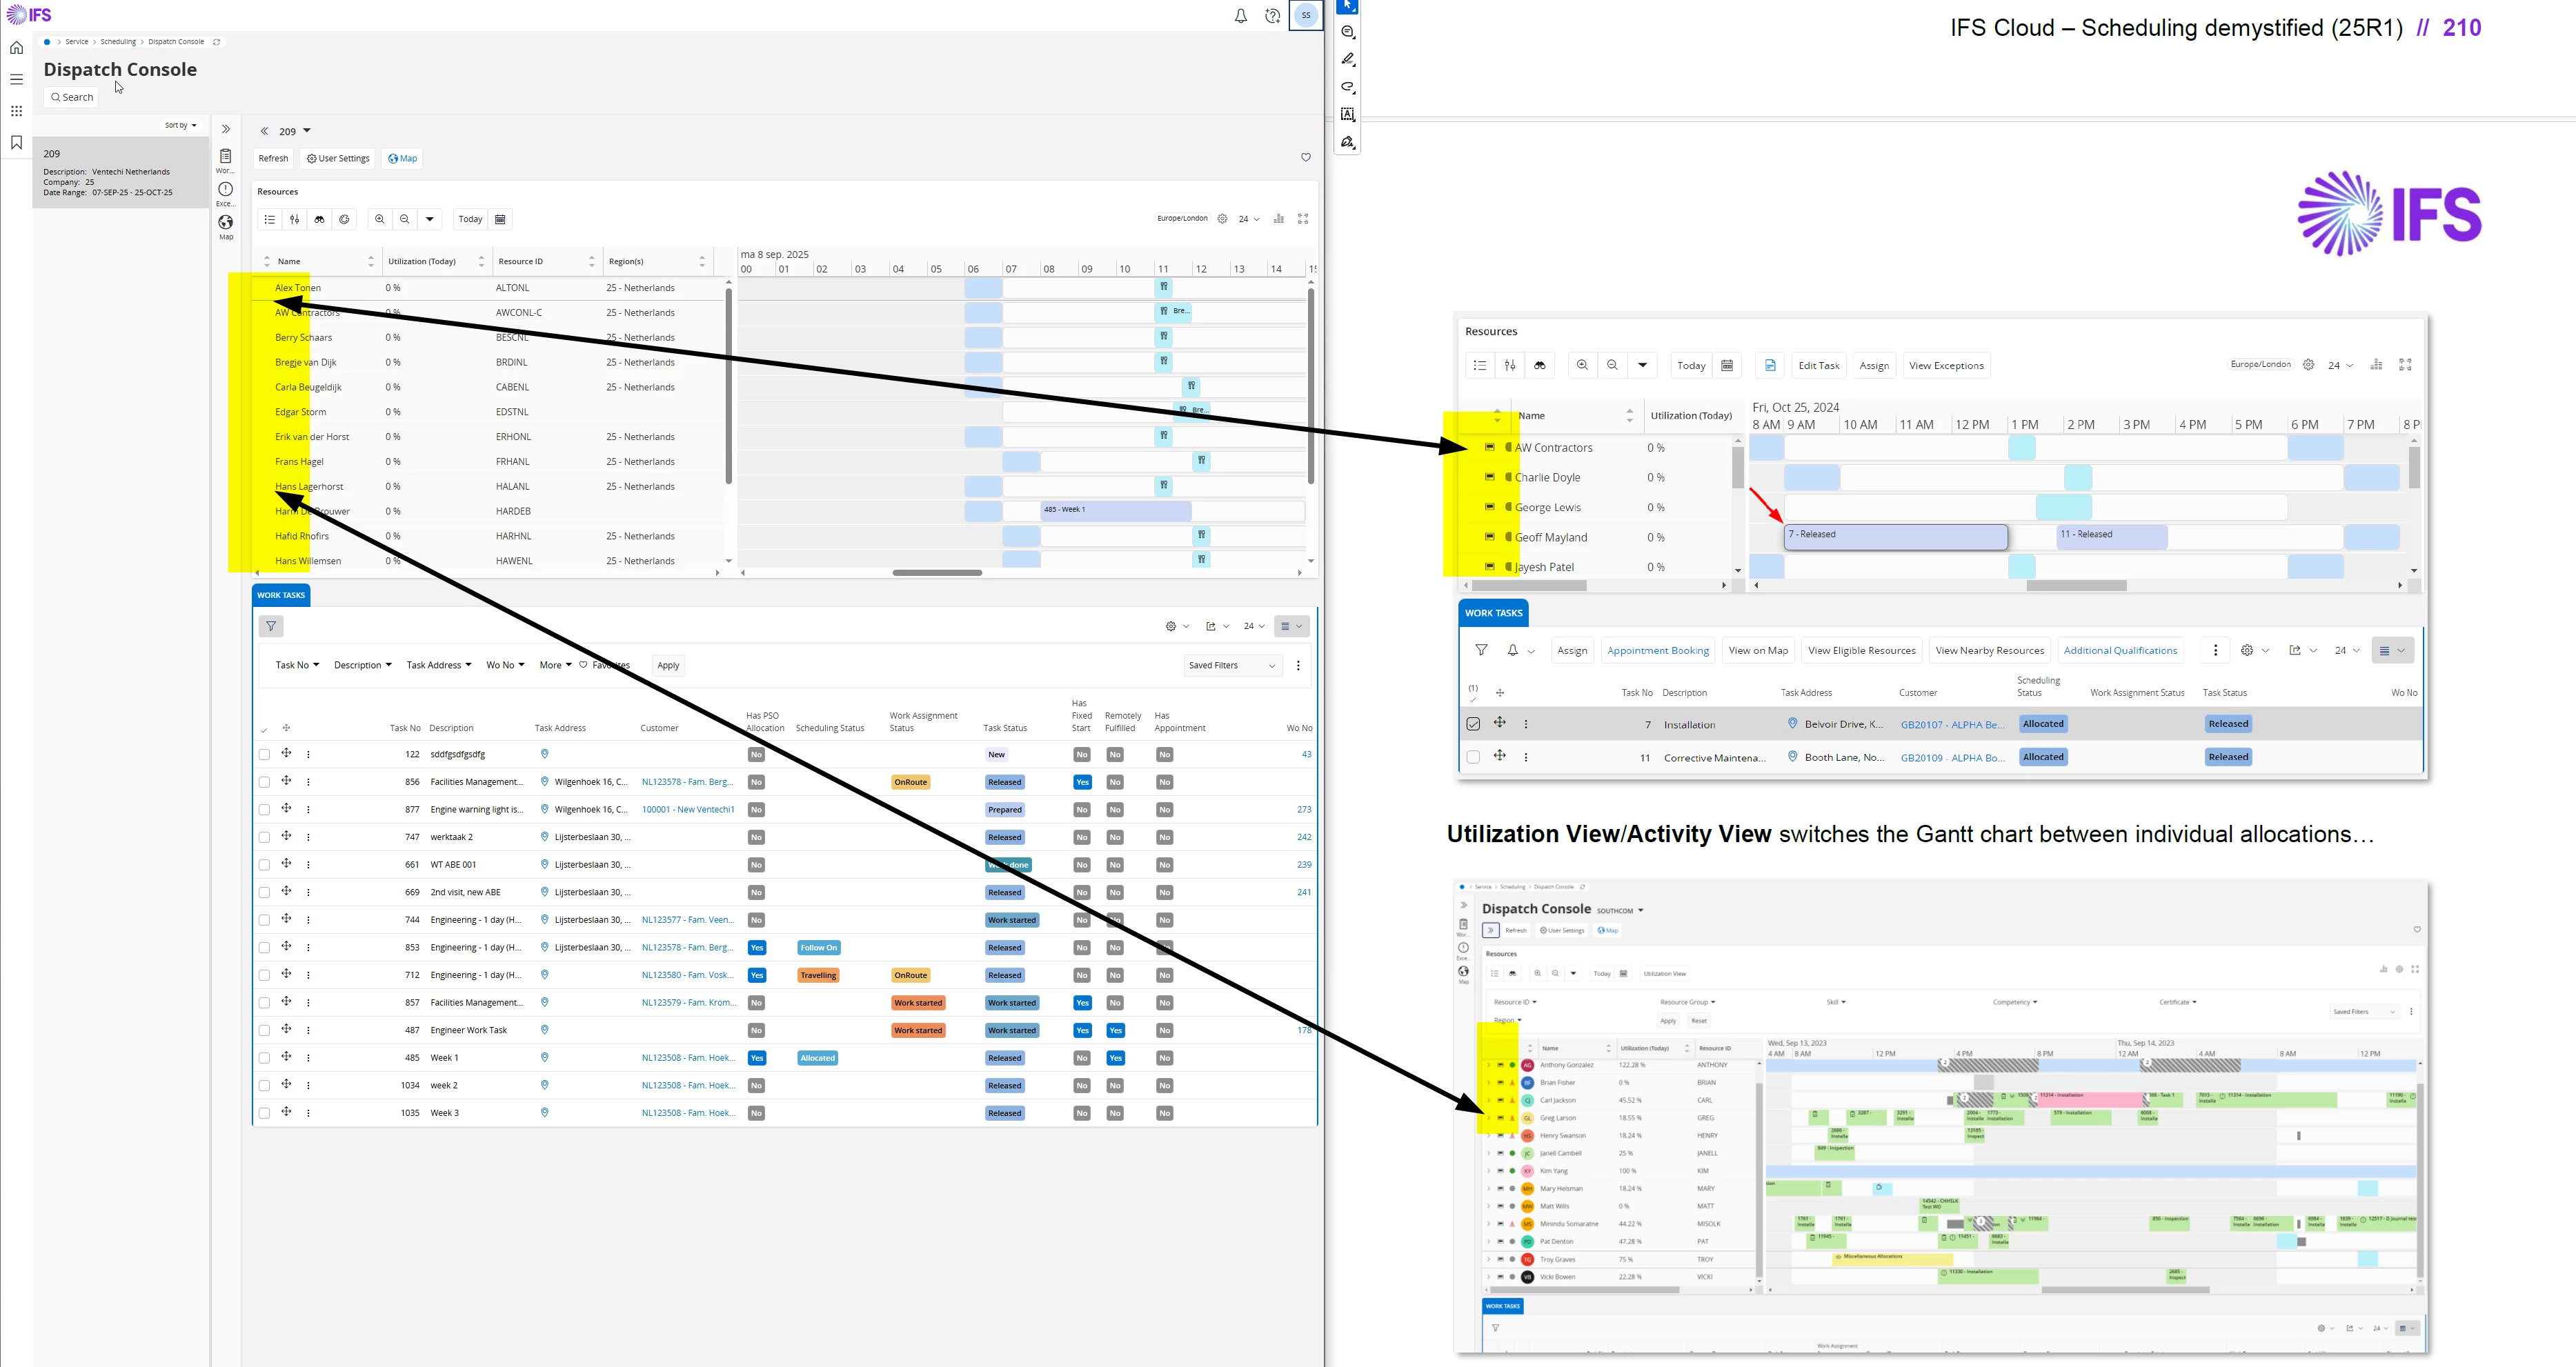This screenshot has height=1367, width=2576.
Task: Open the Work Tasks export dropdown
Action: tap(1217, 626)
